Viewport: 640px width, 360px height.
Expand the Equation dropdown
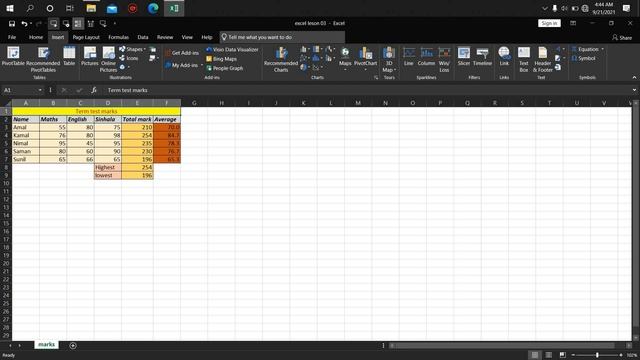tap(602, 49)
